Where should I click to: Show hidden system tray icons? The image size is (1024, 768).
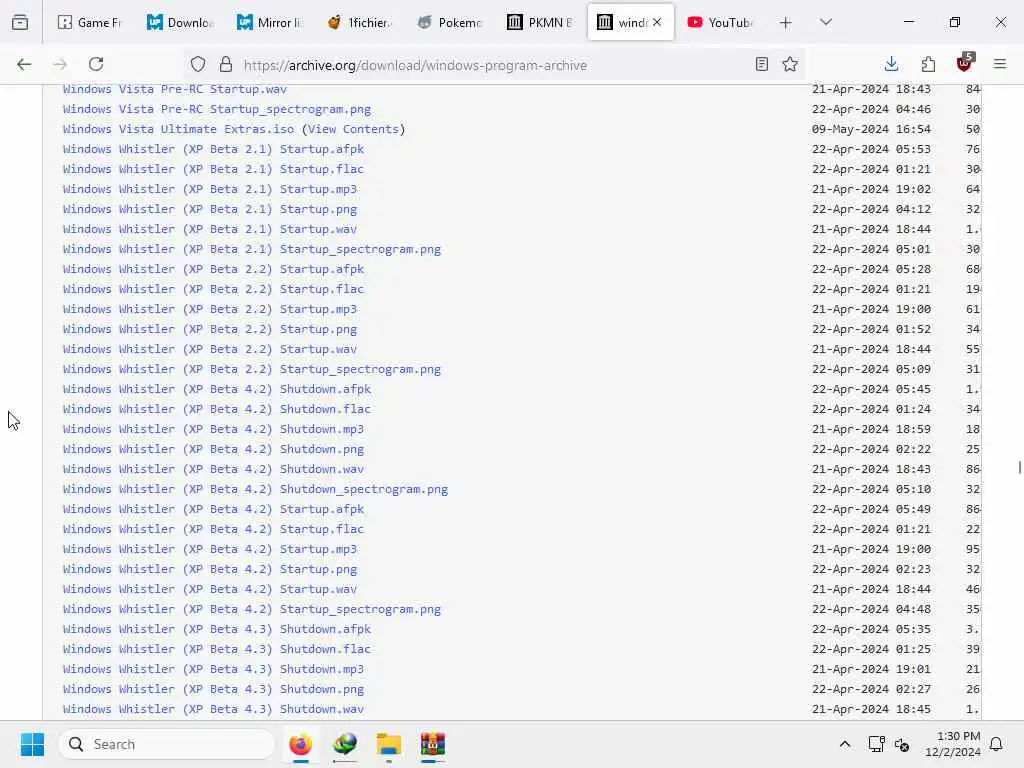844,744
